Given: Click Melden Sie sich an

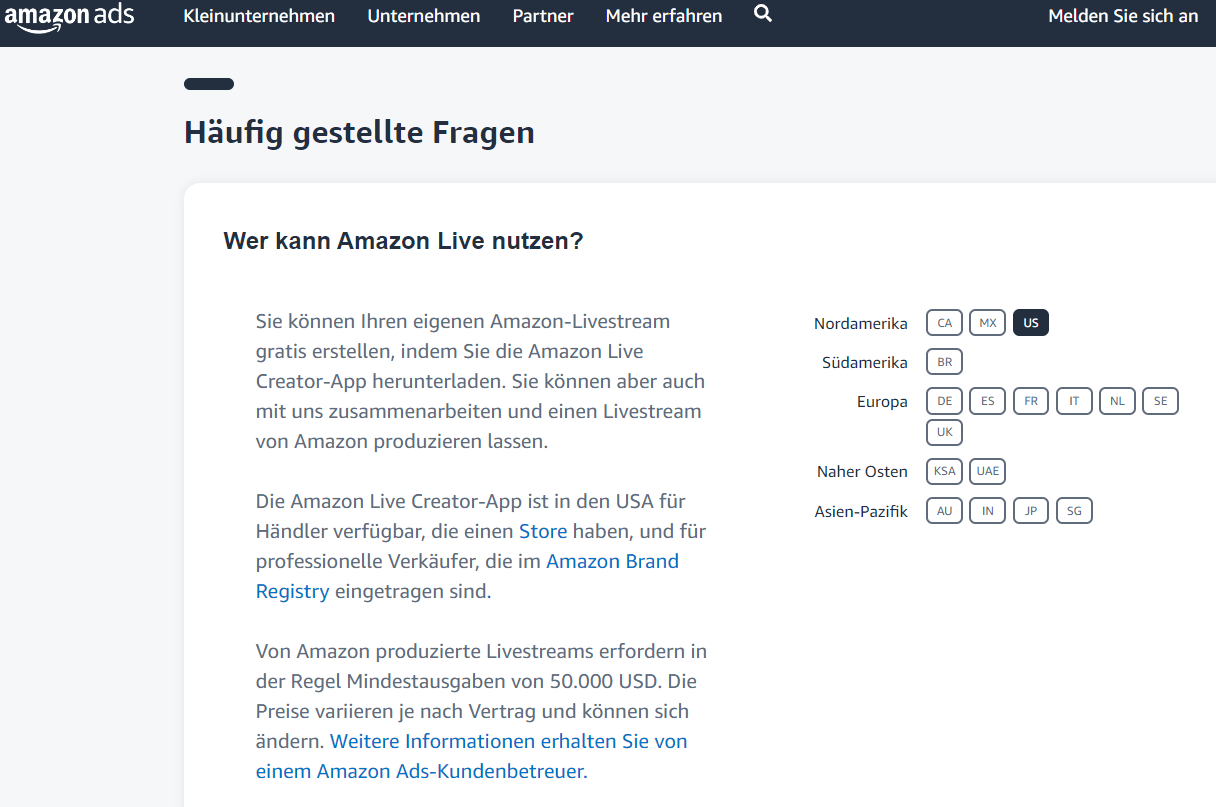Looking at the screenshot, I should (x=1122, y=16).
